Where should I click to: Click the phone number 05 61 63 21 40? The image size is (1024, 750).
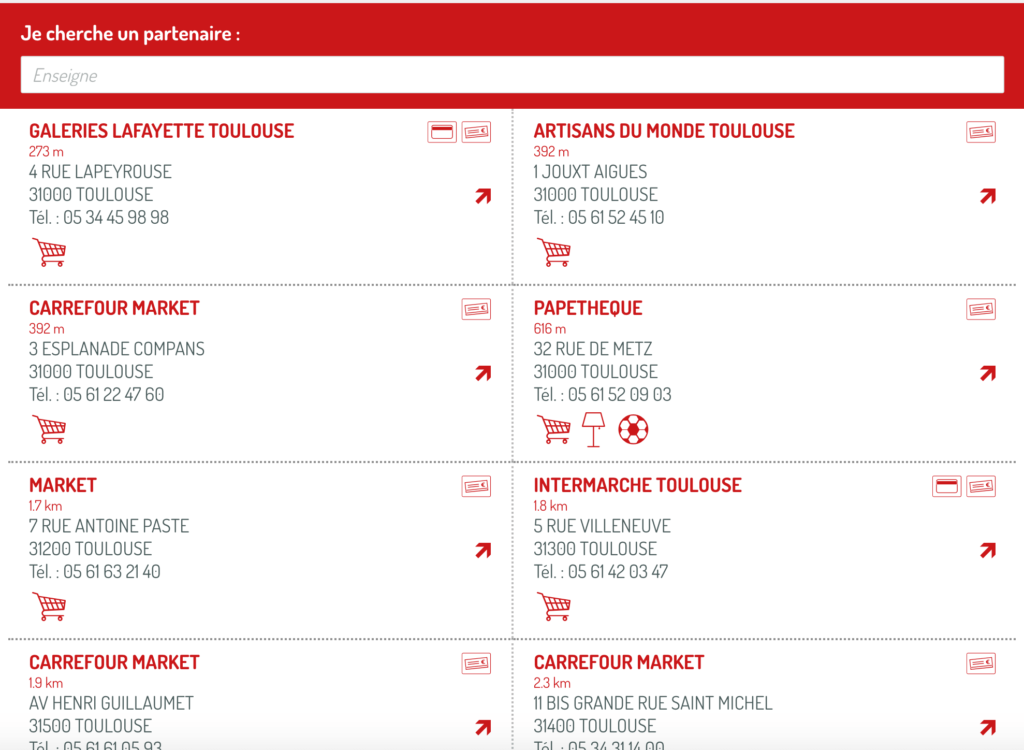tap(112, 572)
